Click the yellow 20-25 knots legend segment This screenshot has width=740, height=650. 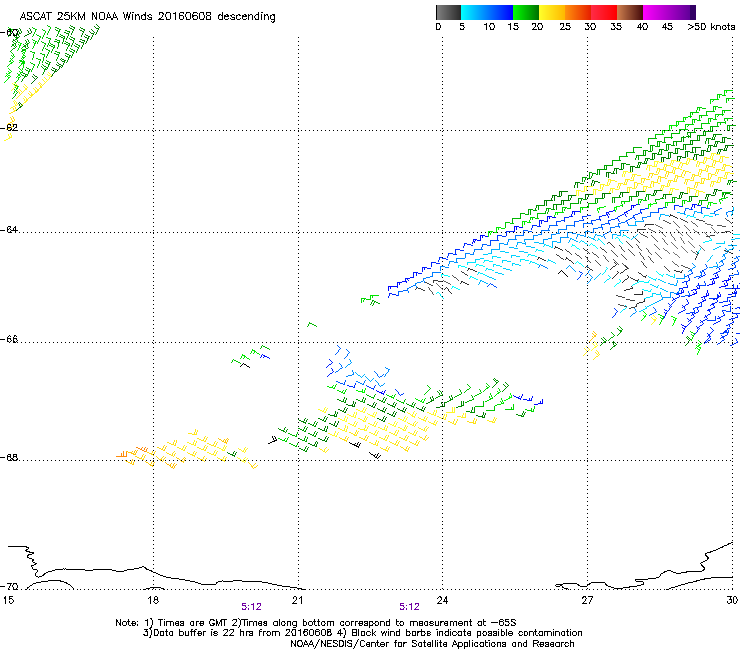click(x=552, y=12)
